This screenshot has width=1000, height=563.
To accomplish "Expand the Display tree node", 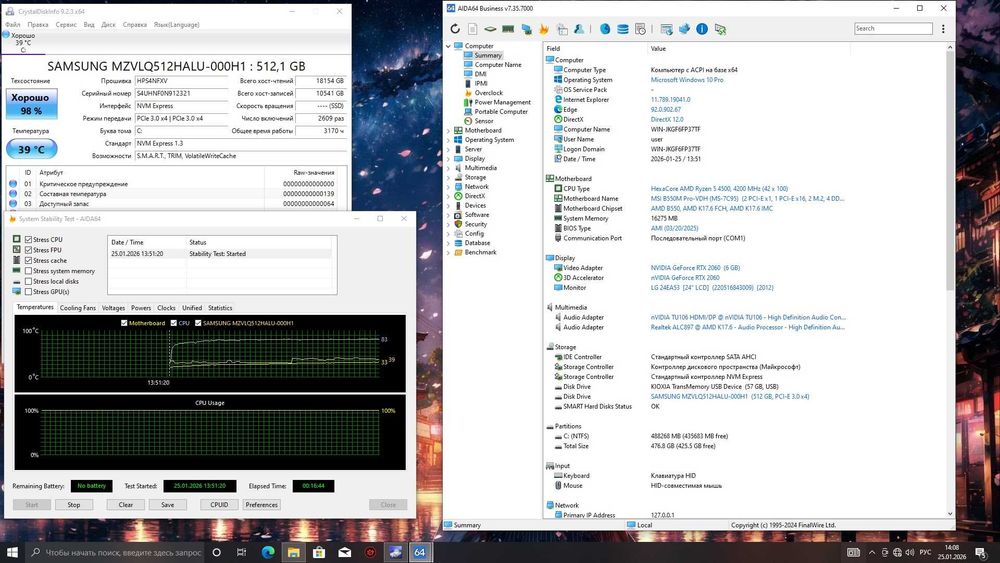I will tap(448, 158).
